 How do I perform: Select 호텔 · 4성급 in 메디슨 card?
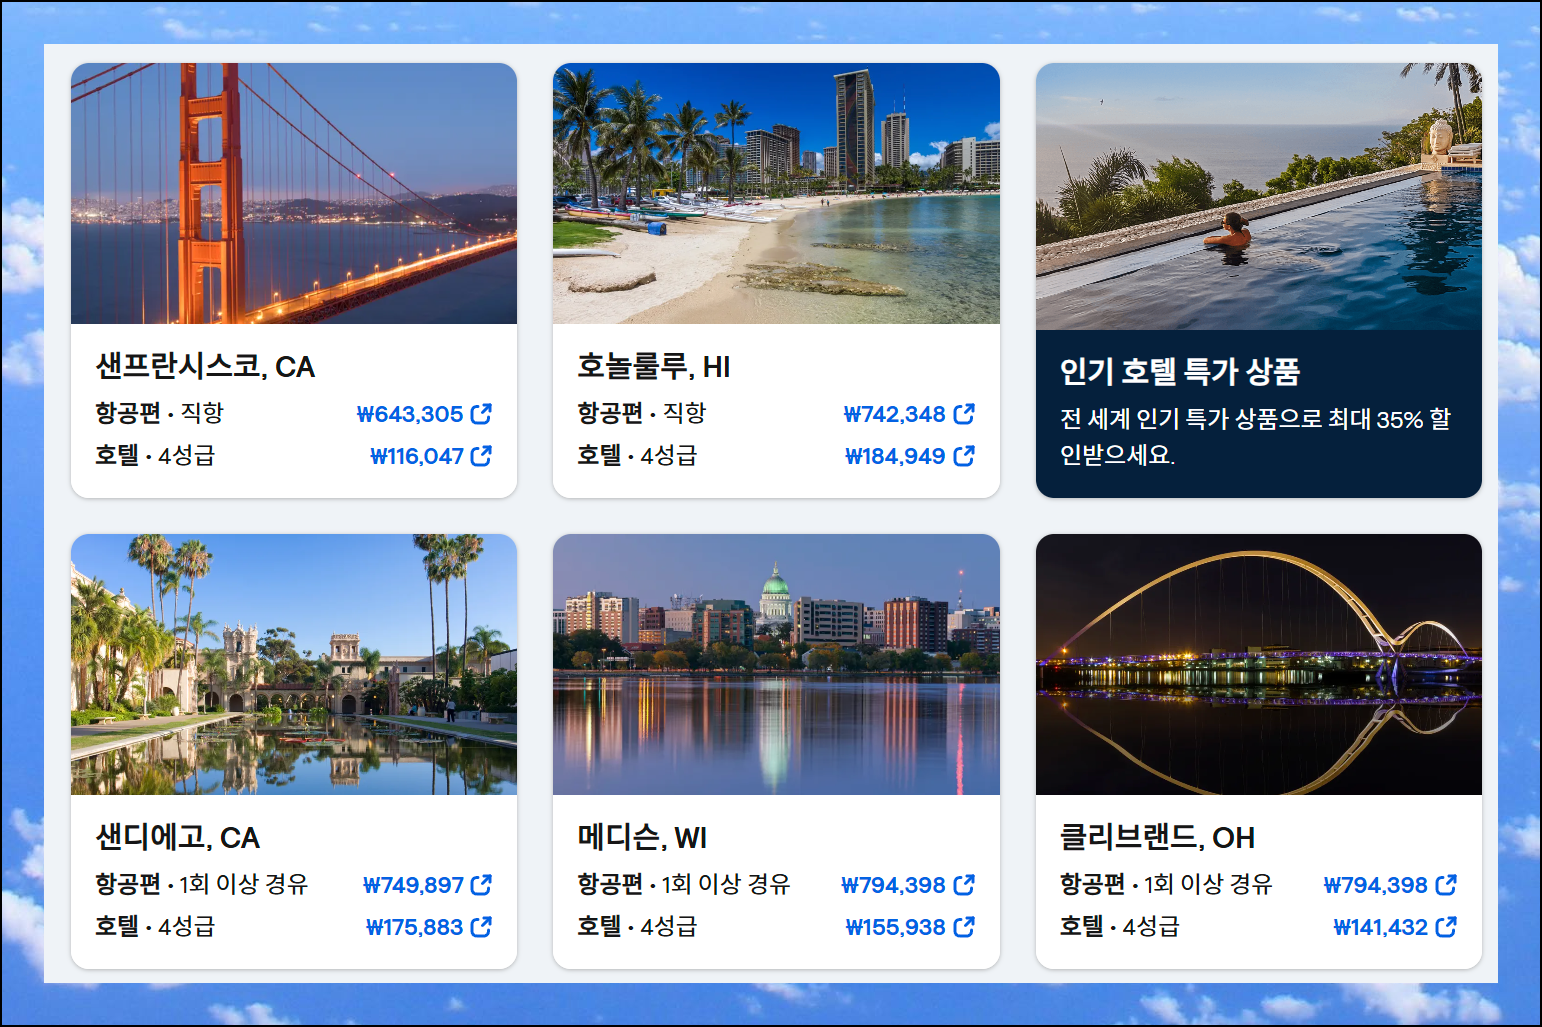[637, 927]
